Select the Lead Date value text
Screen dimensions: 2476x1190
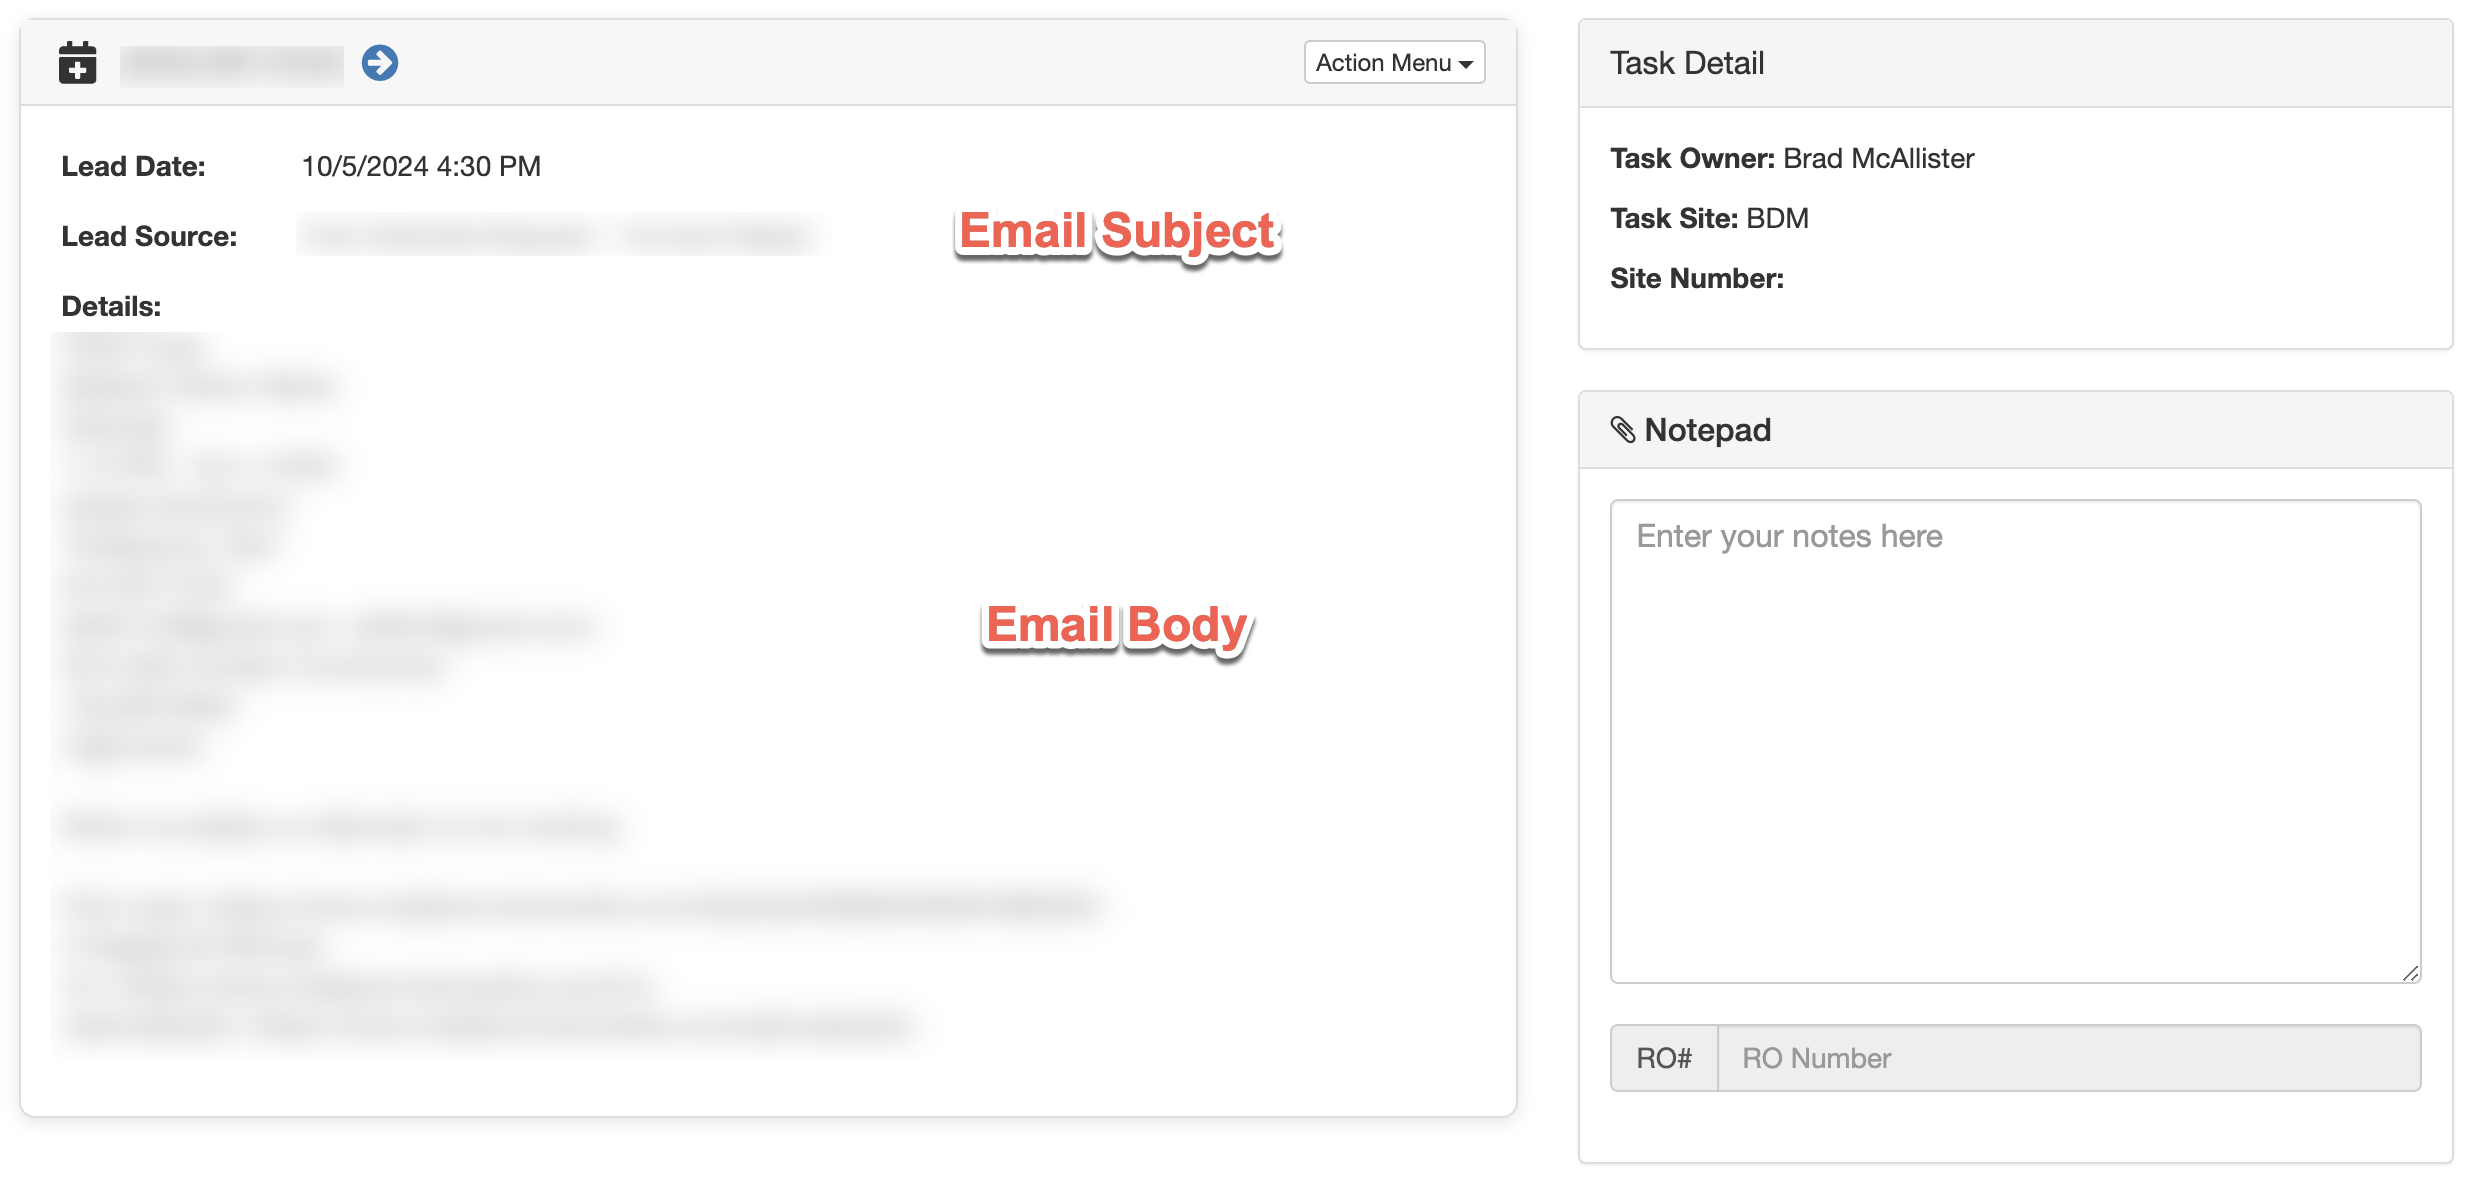pos(421,167)
